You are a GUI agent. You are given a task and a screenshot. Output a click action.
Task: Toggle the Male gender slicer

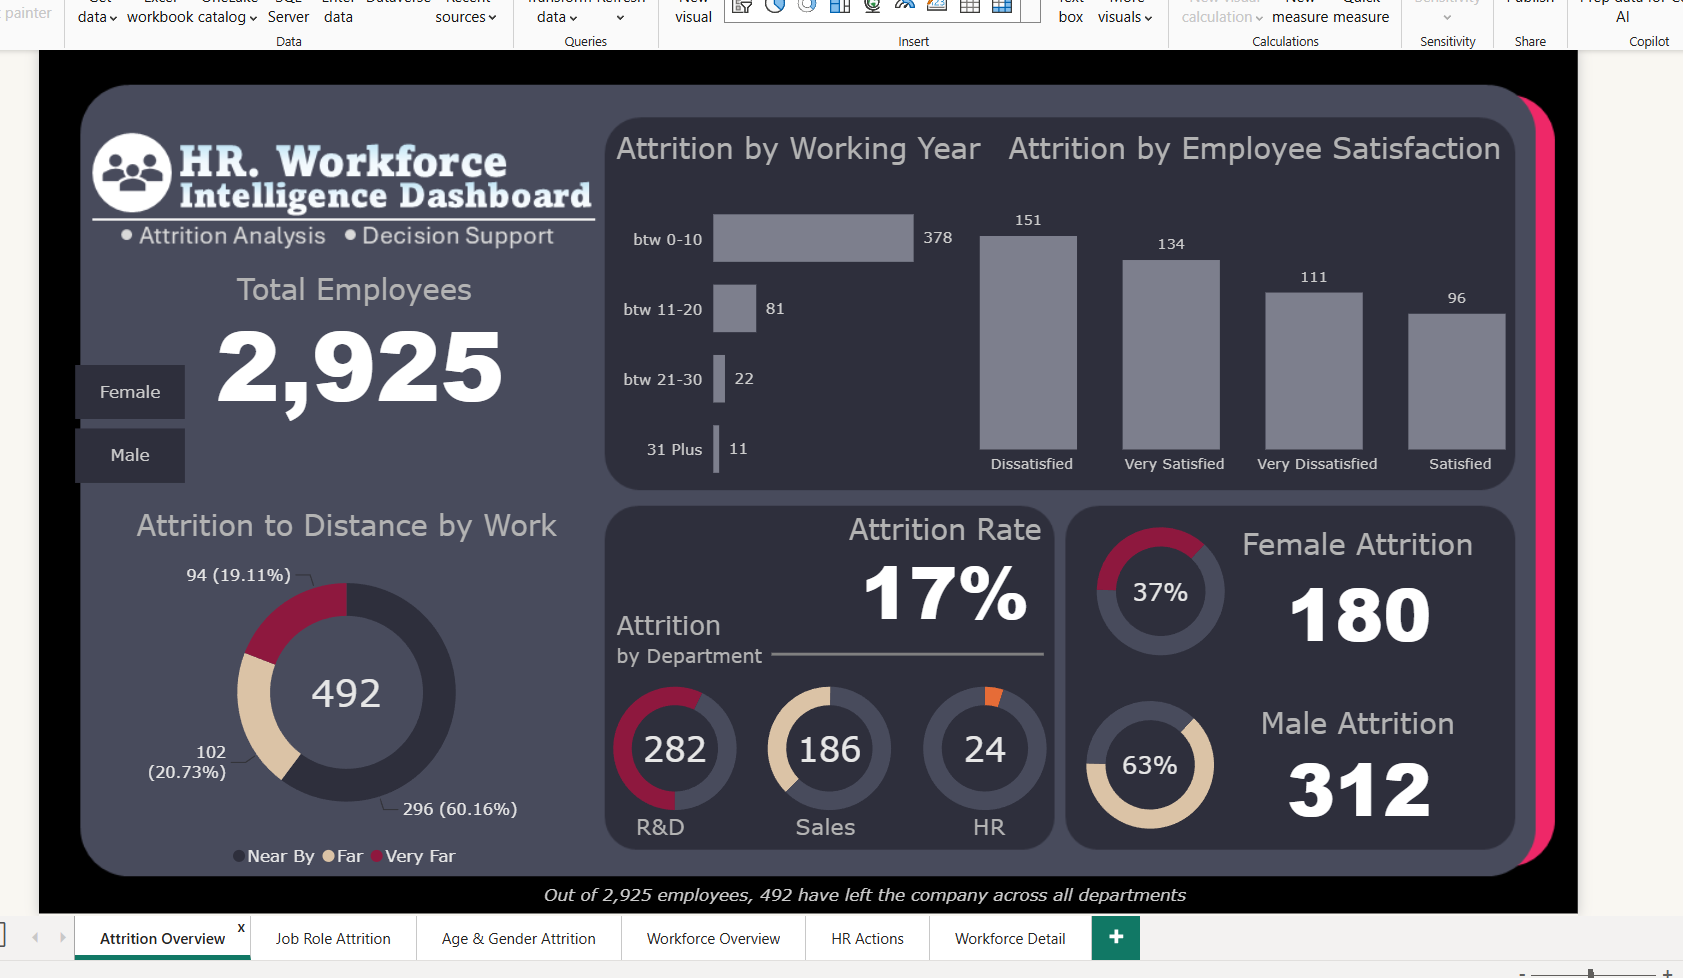coord(130,455)
